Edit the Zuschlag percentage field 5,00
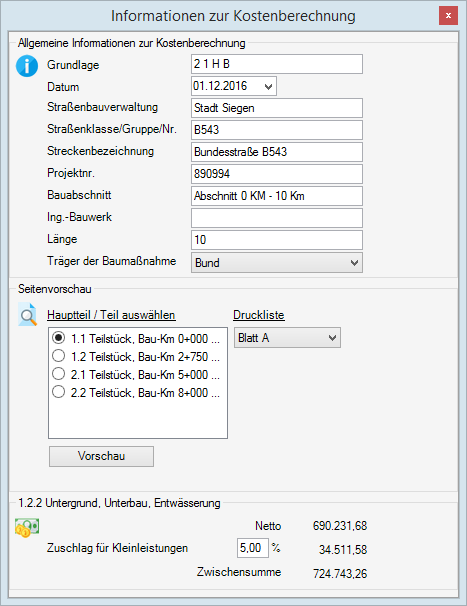The image size is (467, 606). [253, 548]
